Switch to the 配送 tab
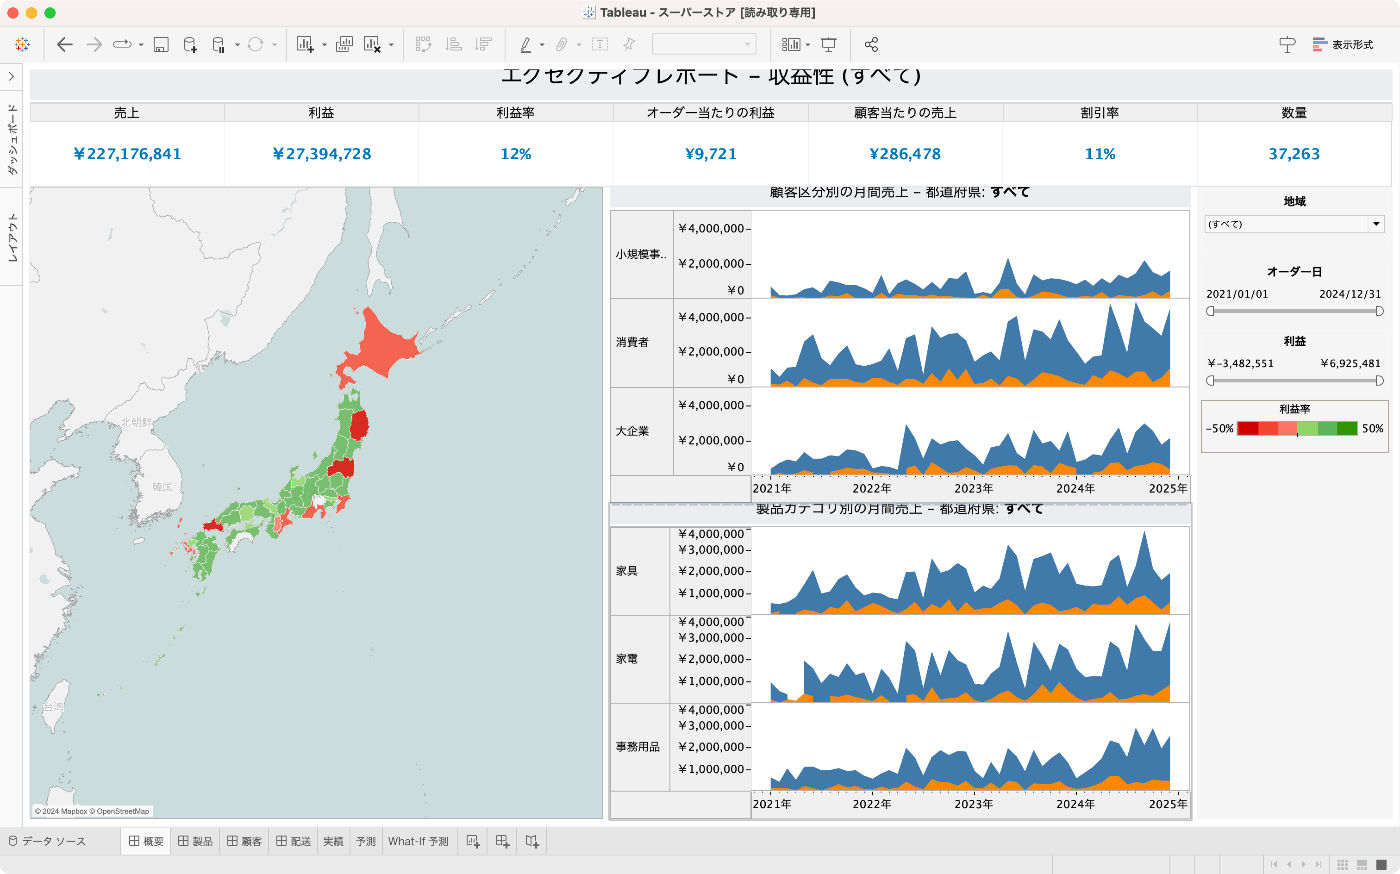 pyautogui.click(x=294, y=841)
